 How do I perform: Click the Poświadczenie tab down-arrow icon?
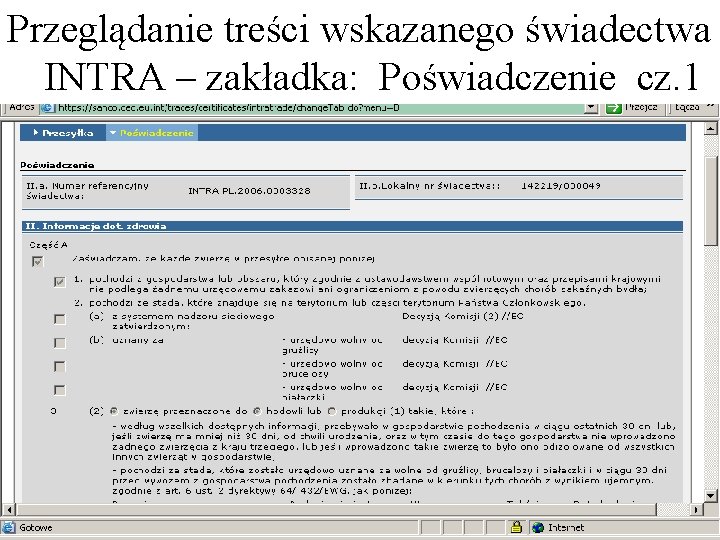113,133
